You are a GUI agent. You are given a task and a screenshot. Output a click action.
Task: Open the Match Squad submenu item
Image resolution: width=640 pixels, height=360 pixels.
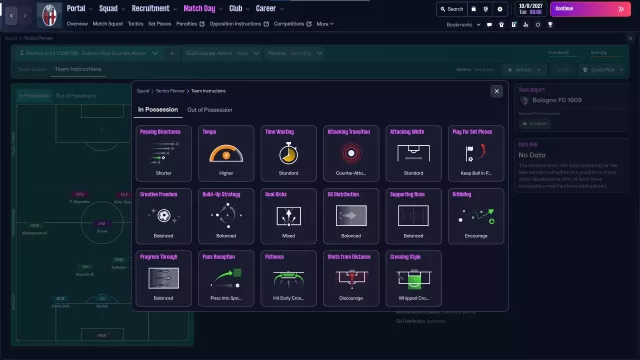click(x=108, y=24)
